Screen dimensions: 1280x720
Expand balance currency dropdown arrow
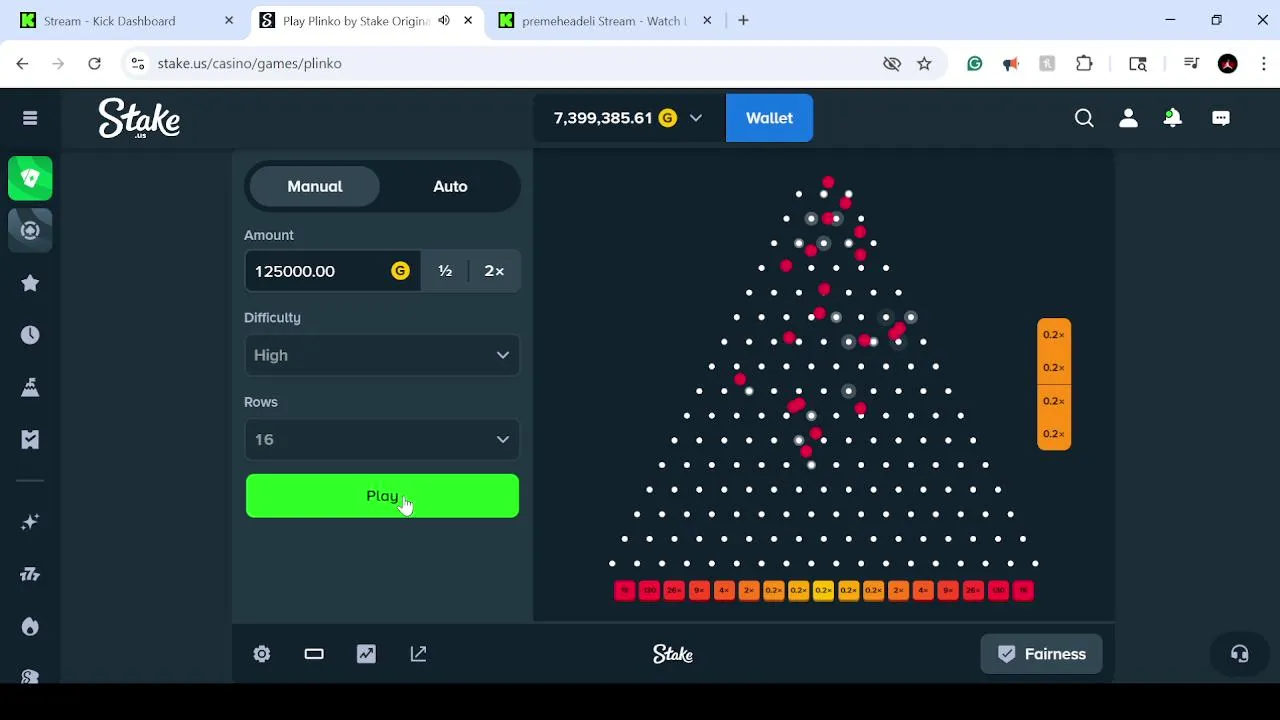pyautogui.click(x=696, y=118)
